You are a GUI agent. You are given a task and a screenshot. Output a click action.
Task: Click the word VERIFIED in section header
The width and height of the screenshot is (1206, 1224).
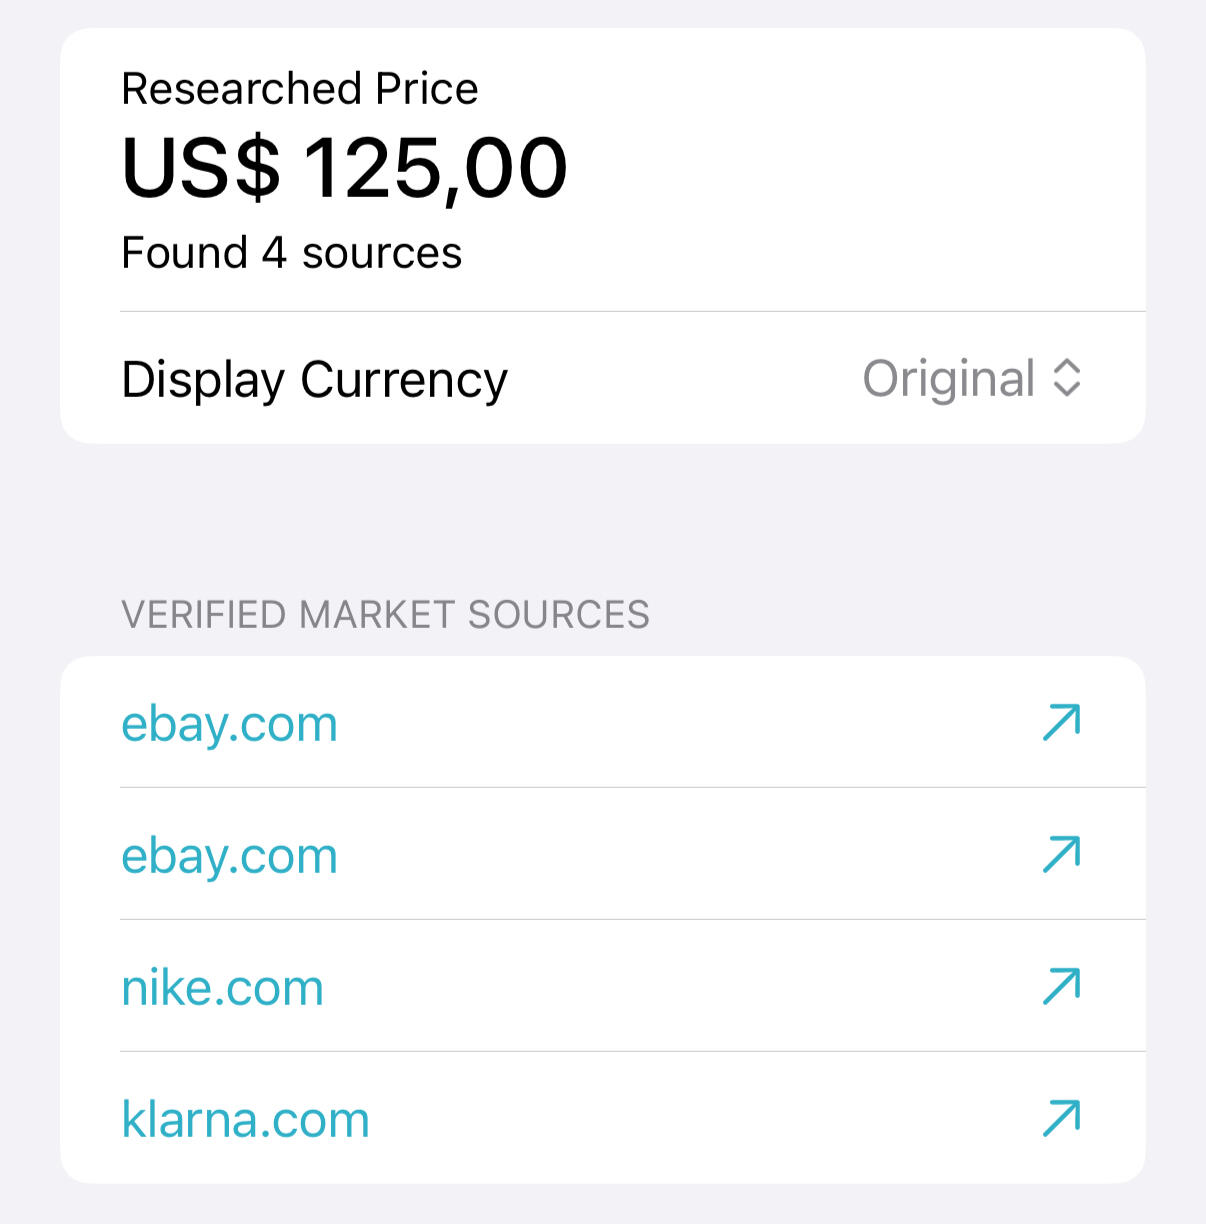click(204, 615)
